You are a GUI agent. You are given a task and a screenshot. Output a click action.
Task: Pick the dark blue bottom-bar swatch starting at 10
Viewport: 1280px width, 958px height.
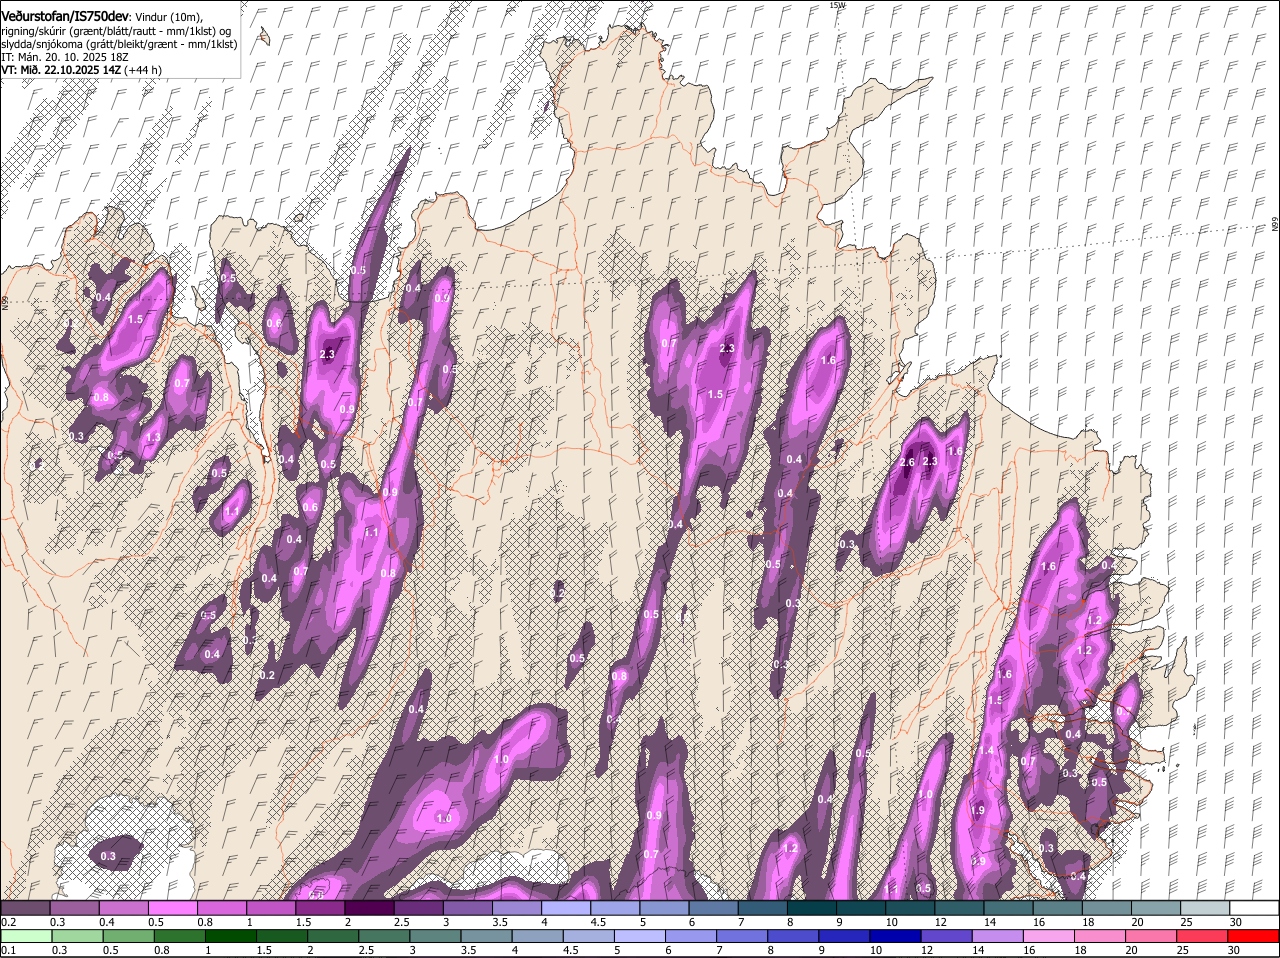click(895, 936)
